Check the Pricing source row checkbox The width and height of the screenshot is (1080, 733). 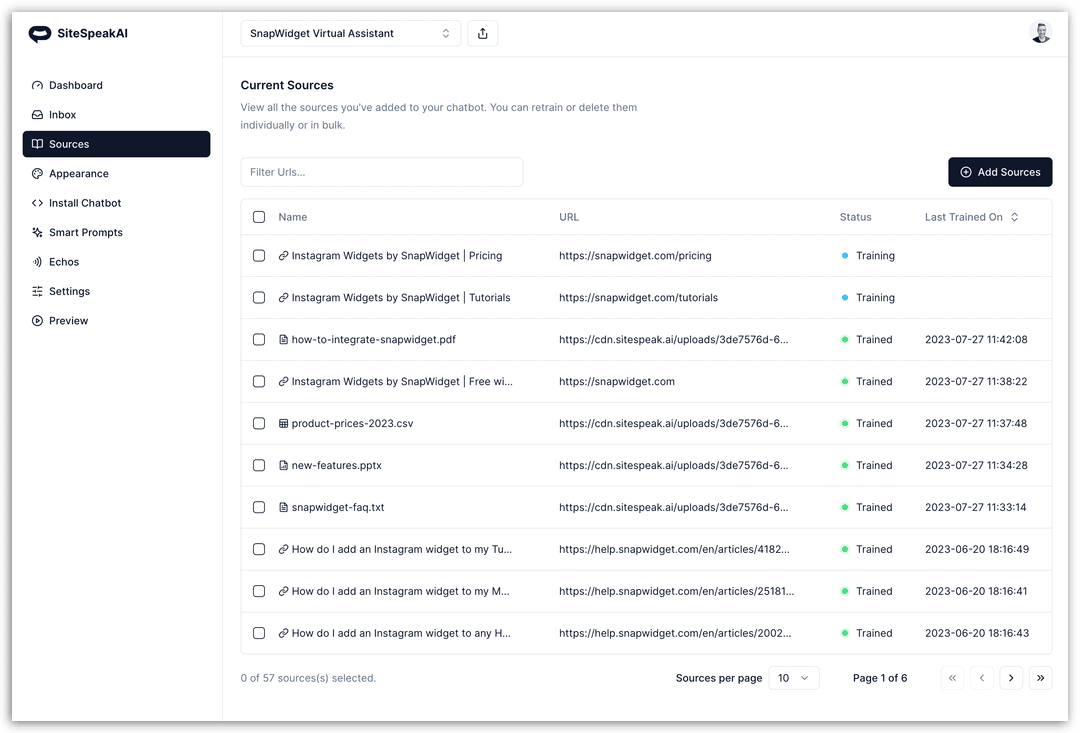point(259,256)
